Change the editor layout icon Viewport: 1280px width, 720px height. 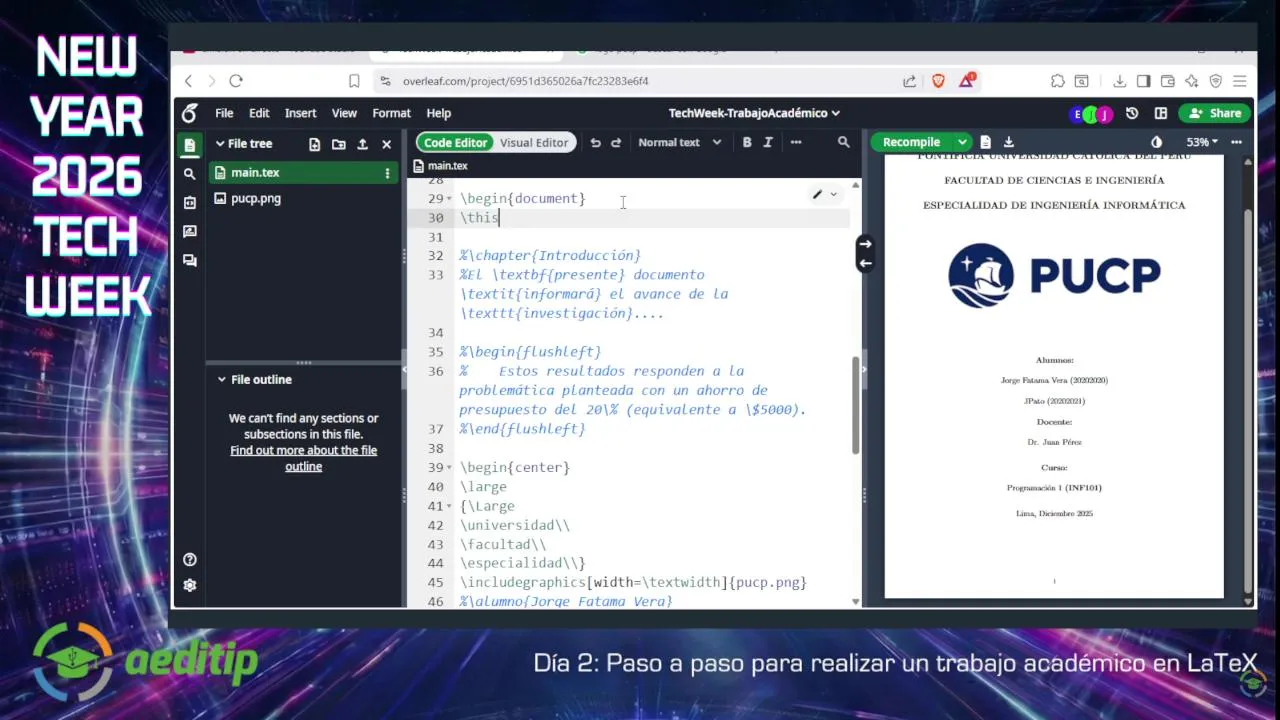(x=1161, y=113)
